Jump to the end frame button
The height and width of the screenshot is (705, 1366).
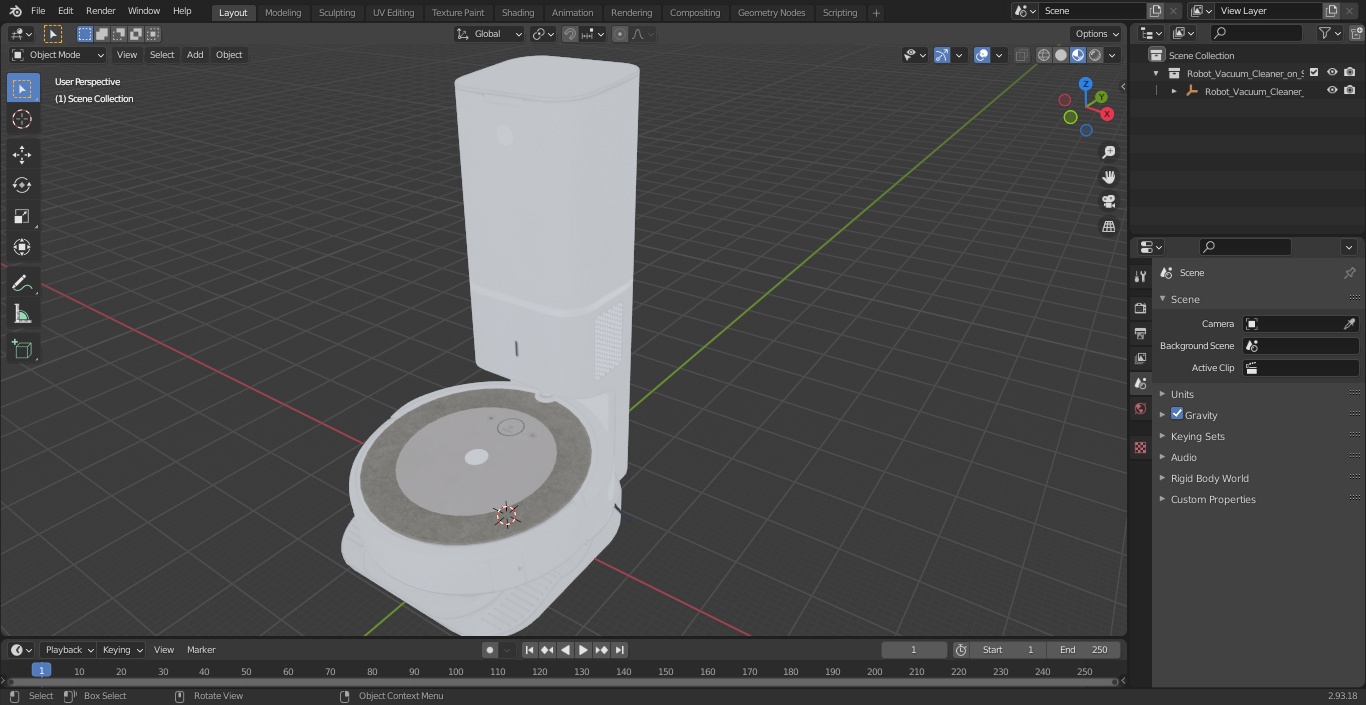(619, 650)
